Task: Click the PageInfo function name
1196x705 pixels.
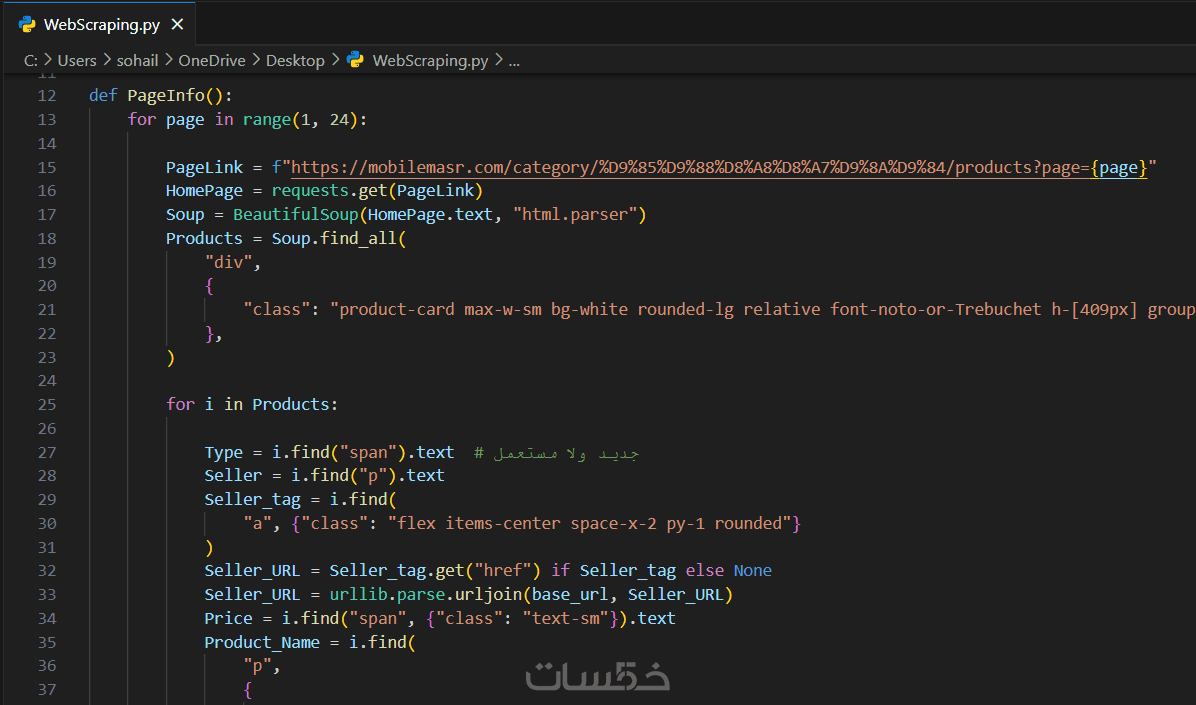Action: 165,96
